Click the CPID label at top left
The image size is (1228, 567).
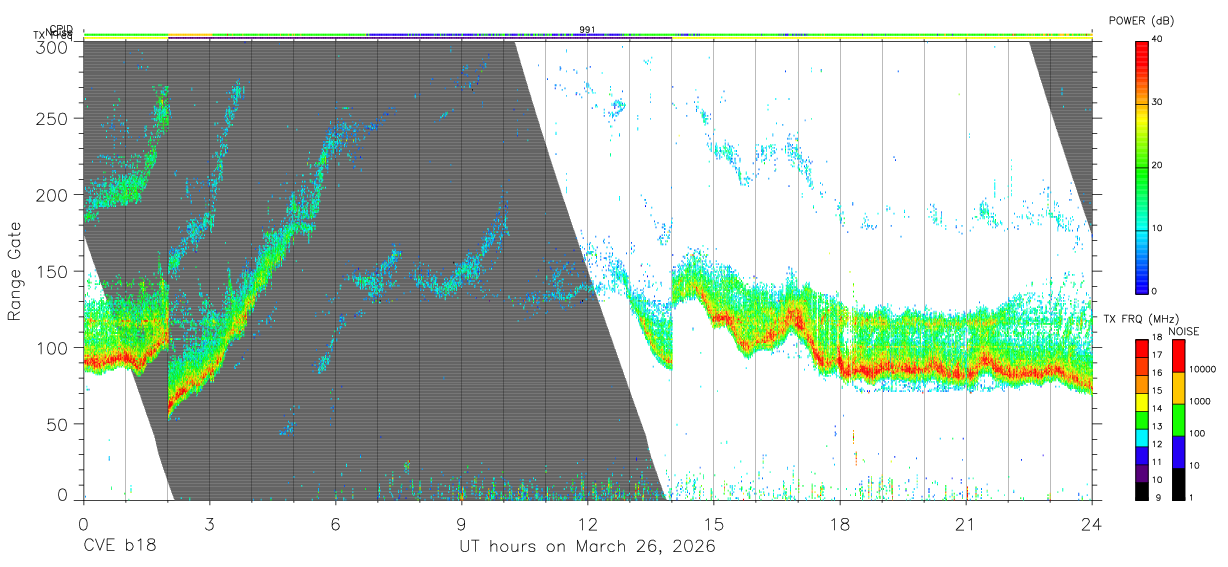tap(62, 29)
